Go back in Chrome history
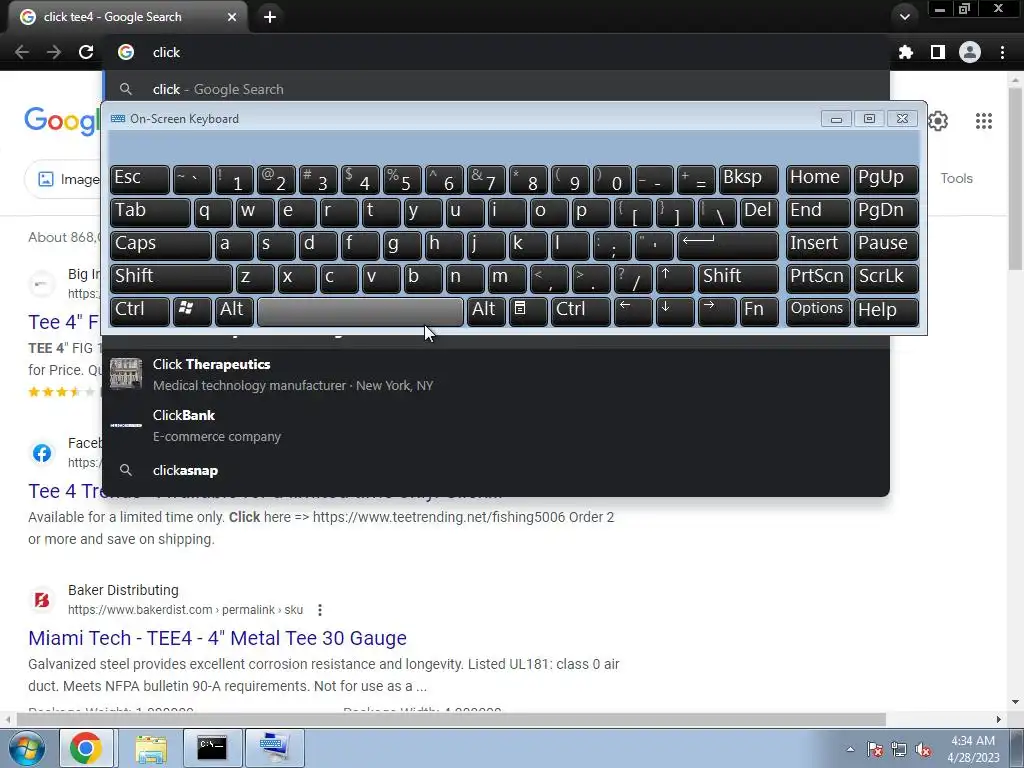1024x768 pixels. coord(22,52)
